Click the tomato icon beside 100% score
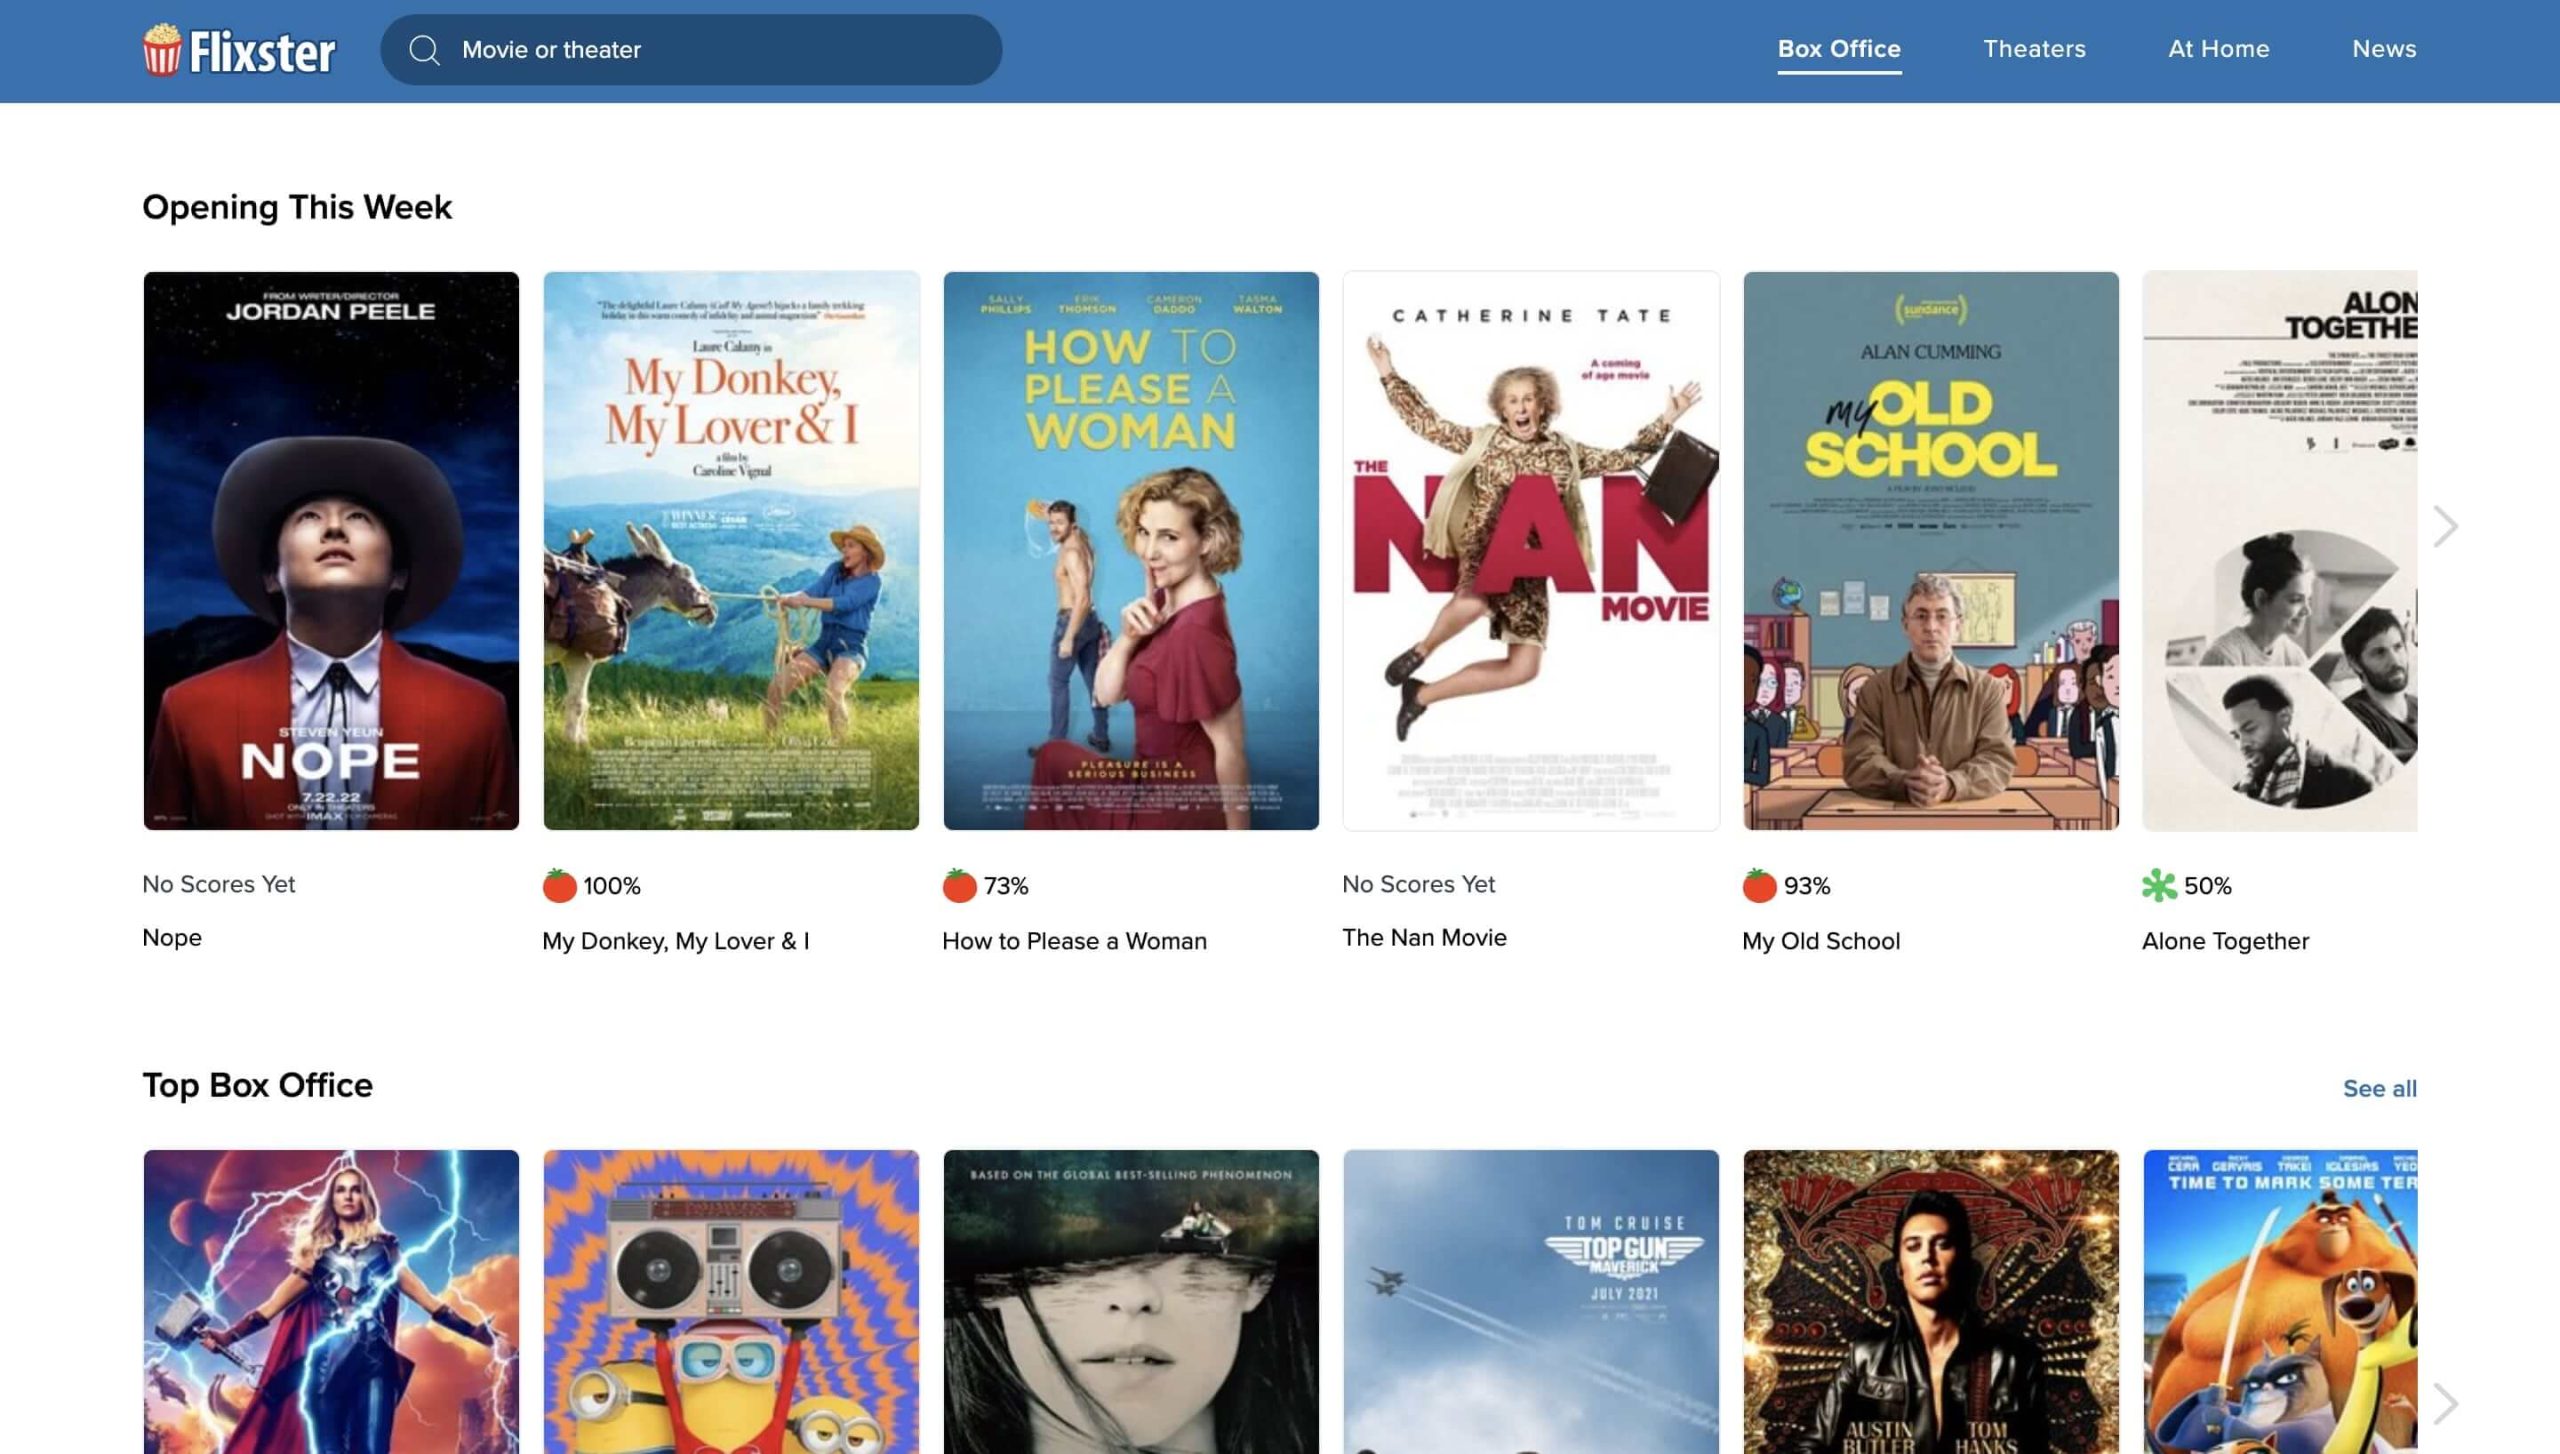The height and width of the screenshot is (1454, 2560). coord(559,885)
